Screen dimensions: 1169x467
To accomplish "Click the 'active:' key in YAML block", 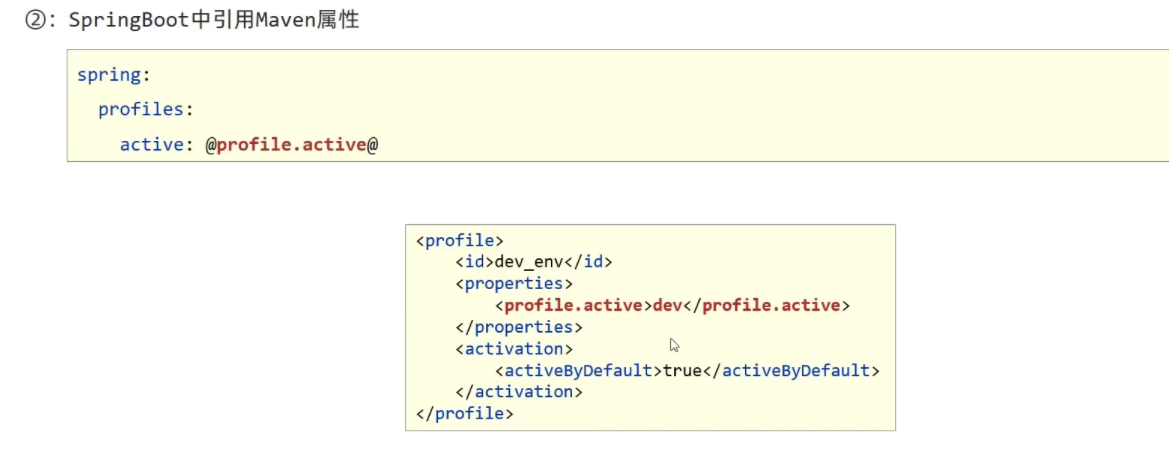I will point(157,145).
